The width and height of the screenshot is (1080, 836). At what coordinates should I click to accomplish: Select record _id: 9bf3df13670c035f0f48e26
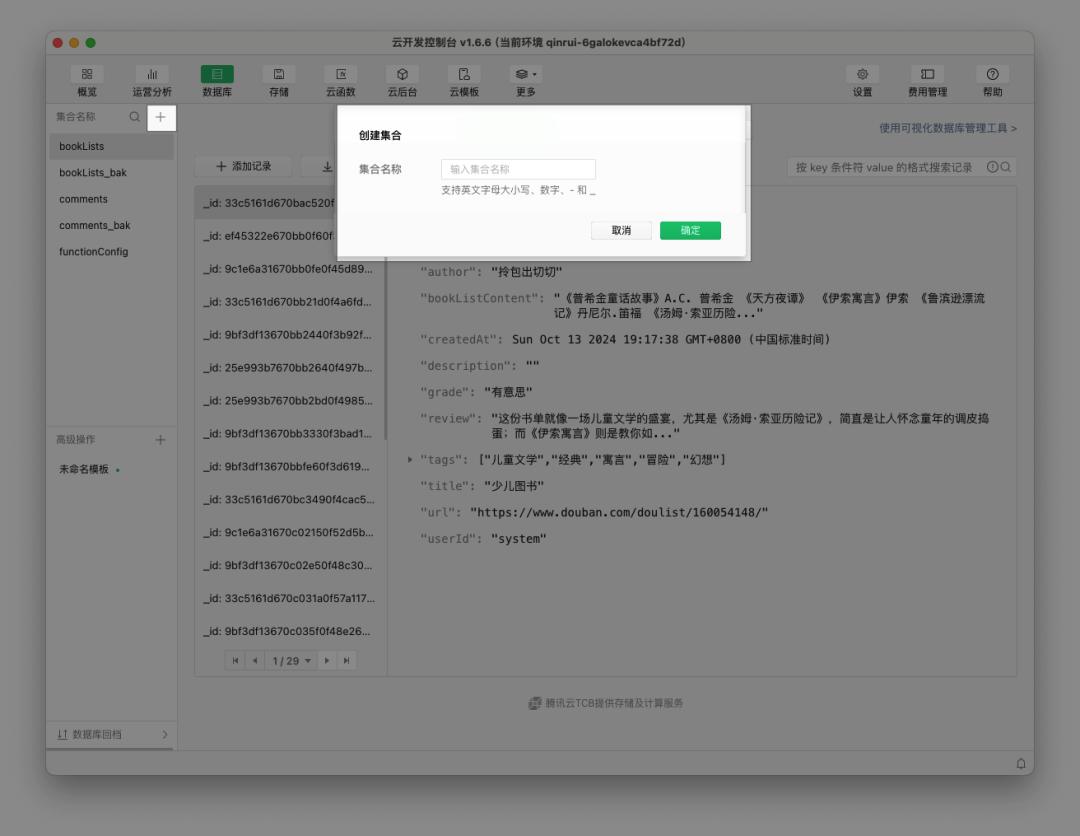tap(289, 631)
